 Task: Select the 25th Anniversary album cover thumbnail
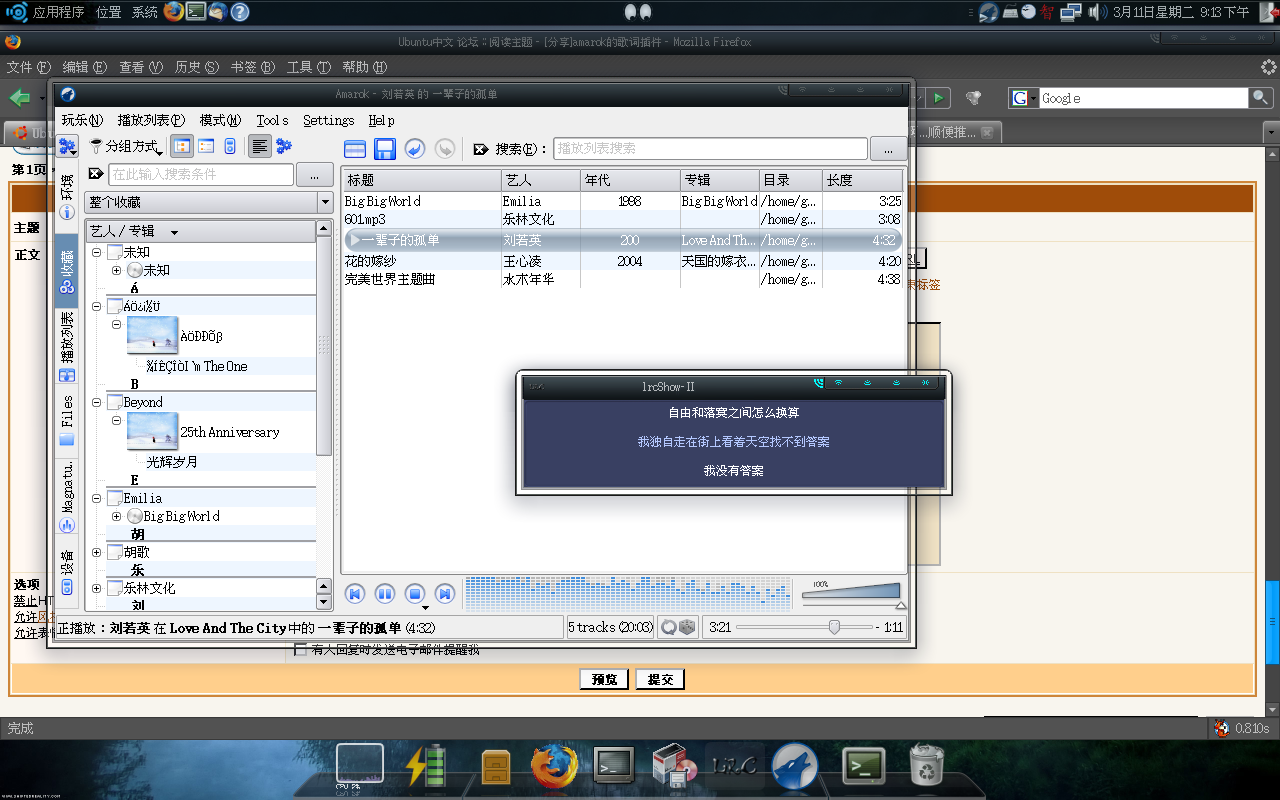[153, 431]
